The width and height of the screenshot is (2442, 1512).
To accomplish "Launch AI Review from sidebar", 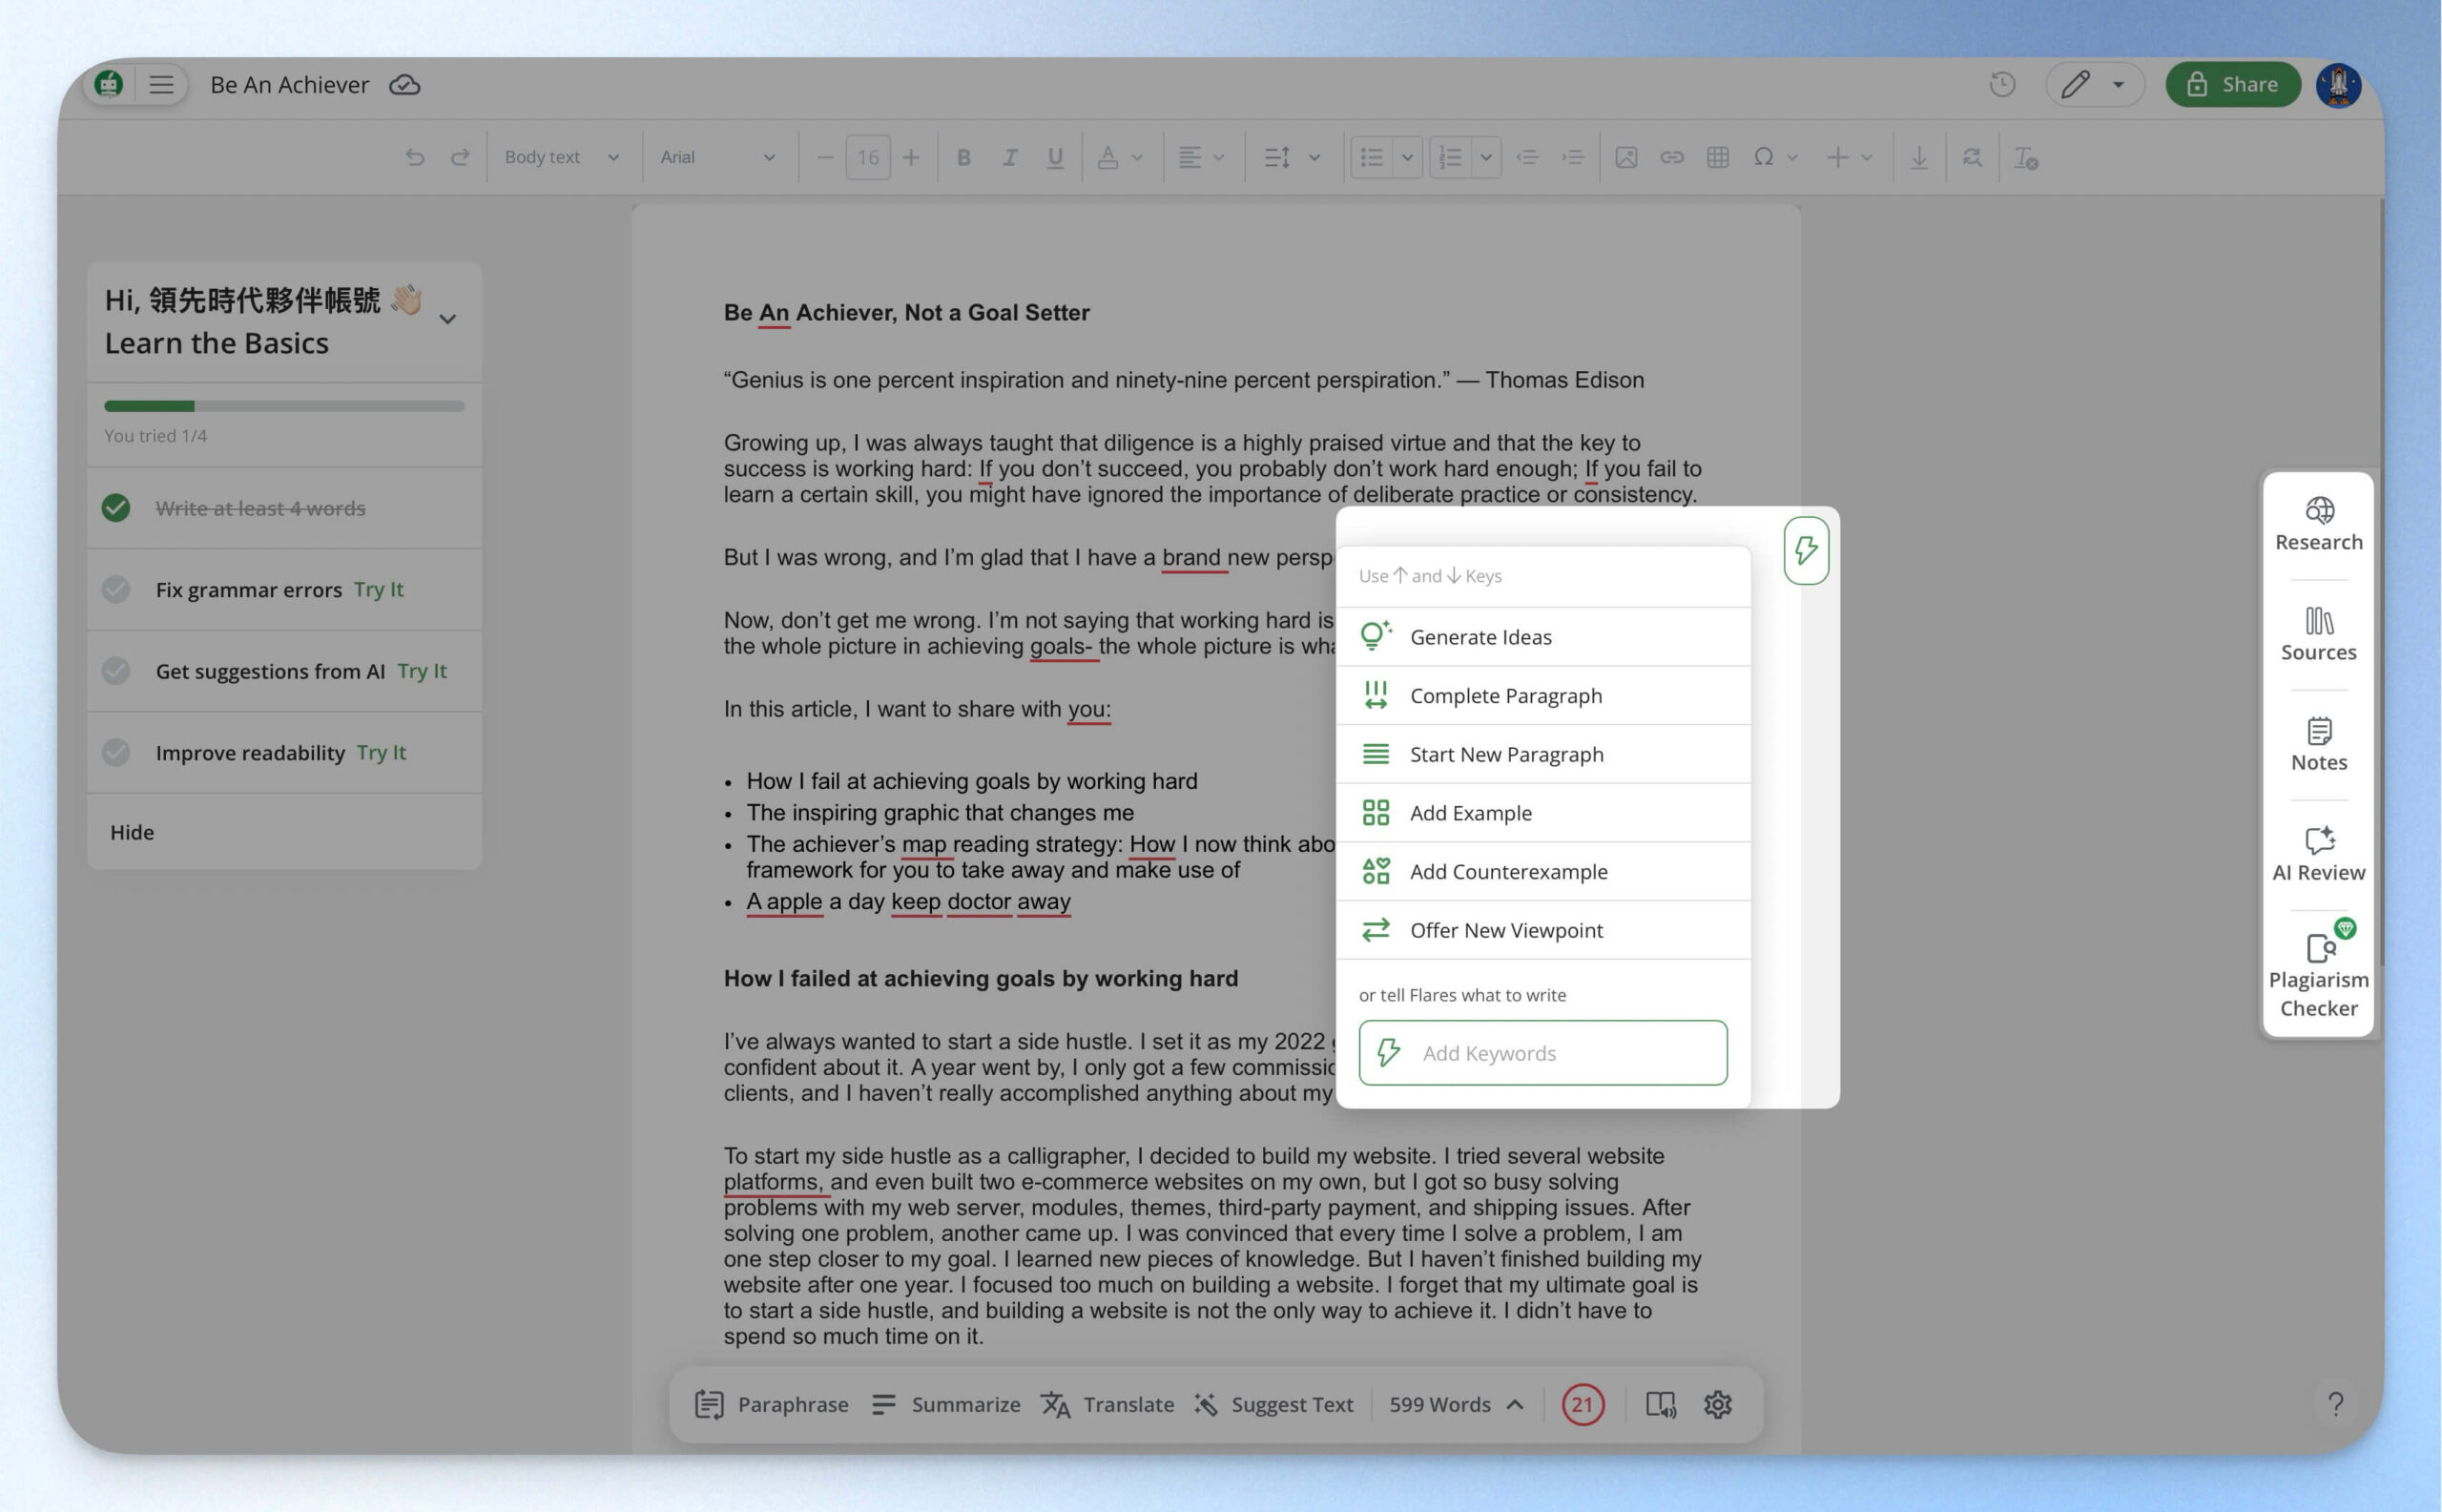I will click(x=2318, y=855).
